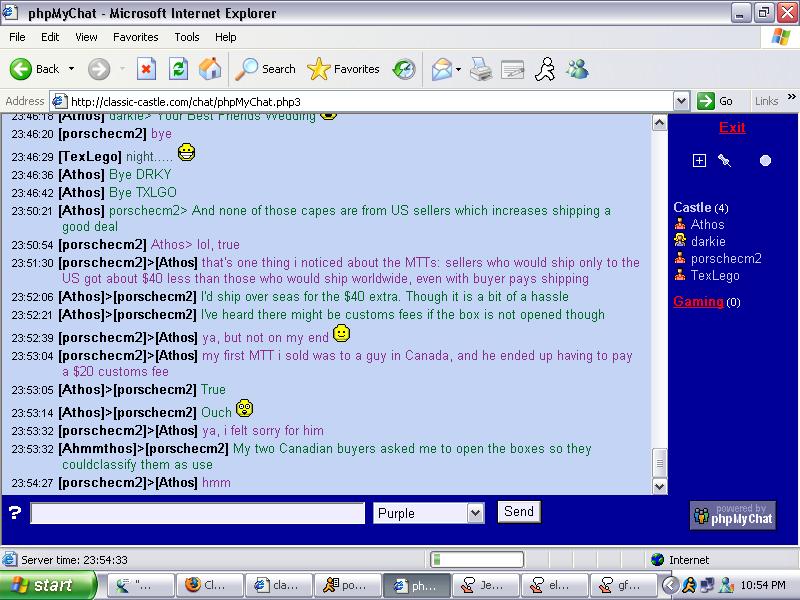This screenshot has height=600, width=800.
Task: Select the Athos username in user list
Action: click(x=708, y=224)
